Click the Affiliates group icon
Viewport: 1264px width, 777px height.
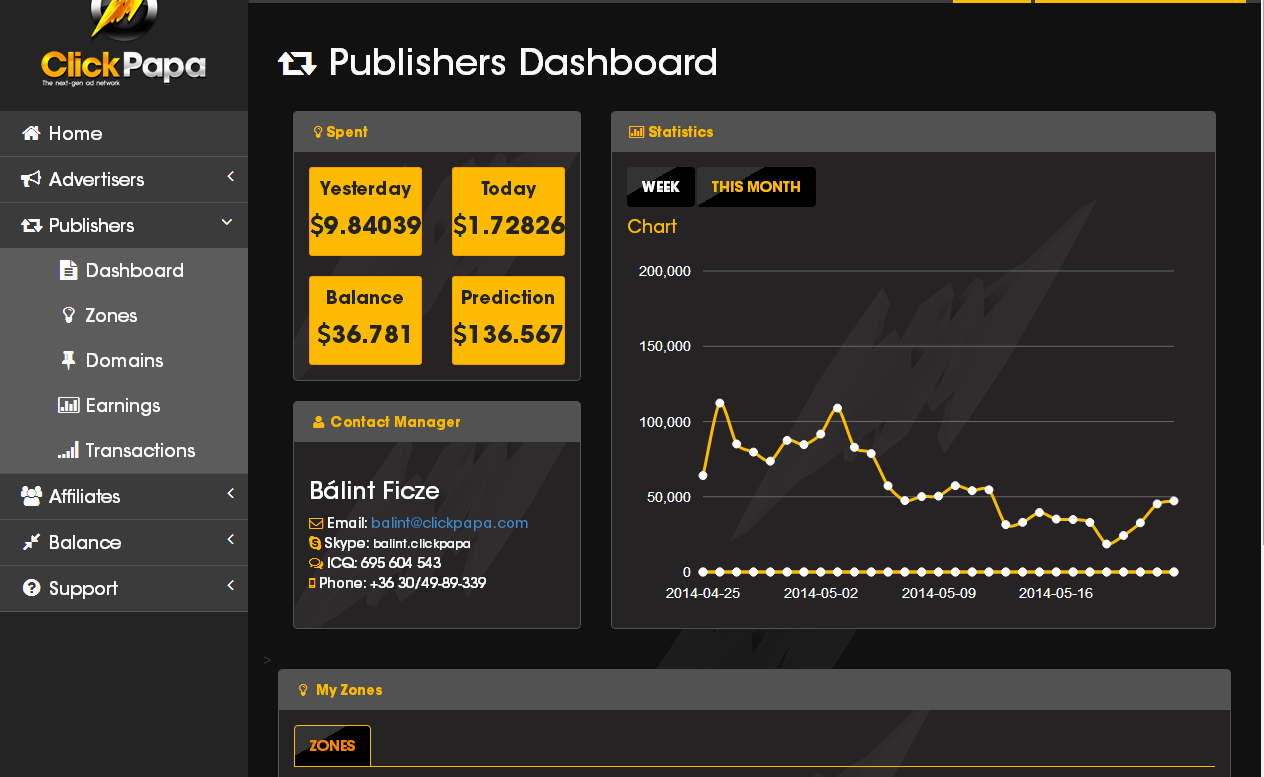click(x=31, y=496)
